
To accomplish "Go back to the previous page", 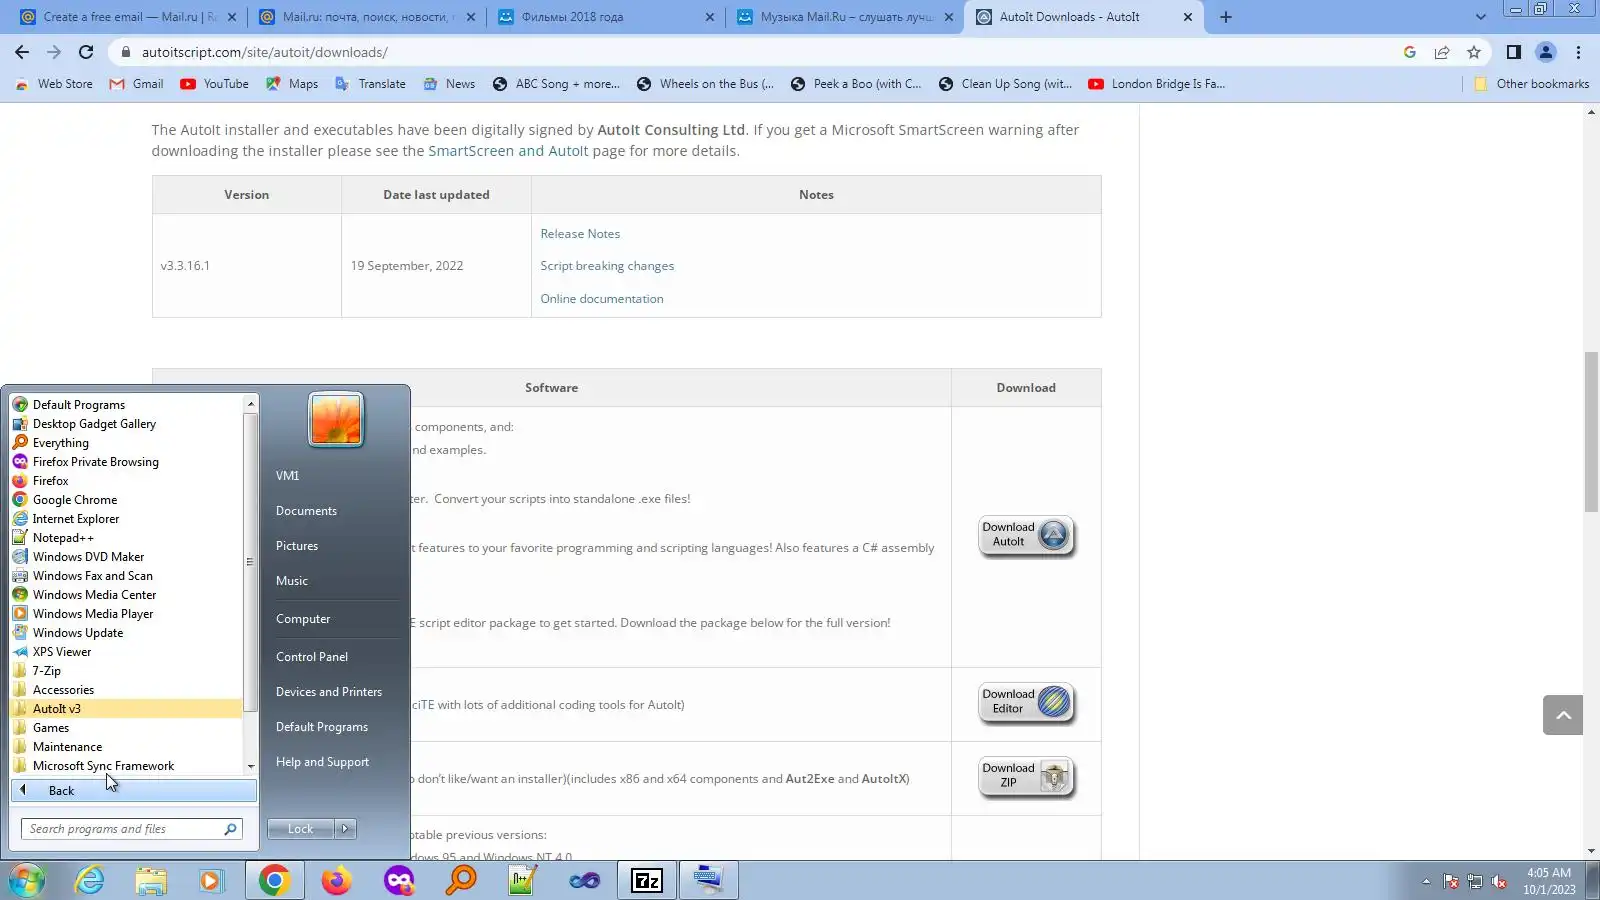I will (x=22, y=52).
